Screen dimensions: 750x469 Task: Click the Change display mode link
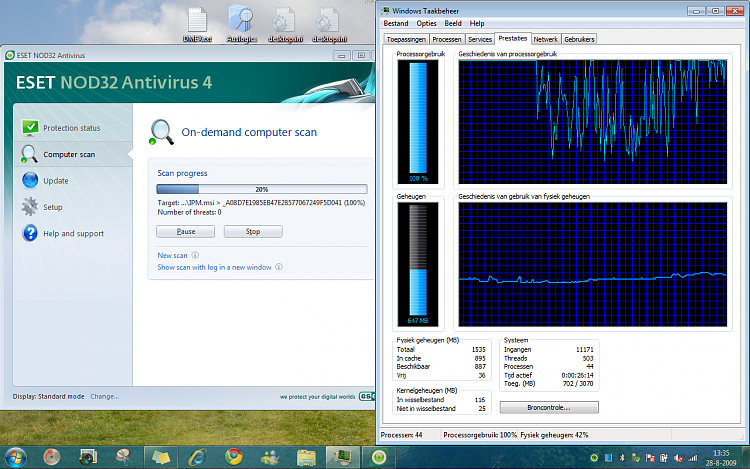[105, 396]
